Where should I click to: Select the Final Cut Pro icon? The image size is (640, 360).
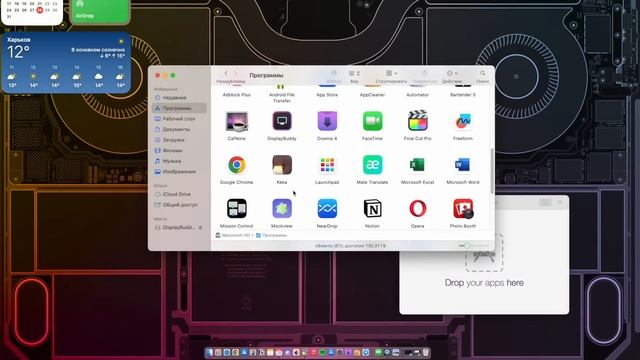[x=418, y=121]
